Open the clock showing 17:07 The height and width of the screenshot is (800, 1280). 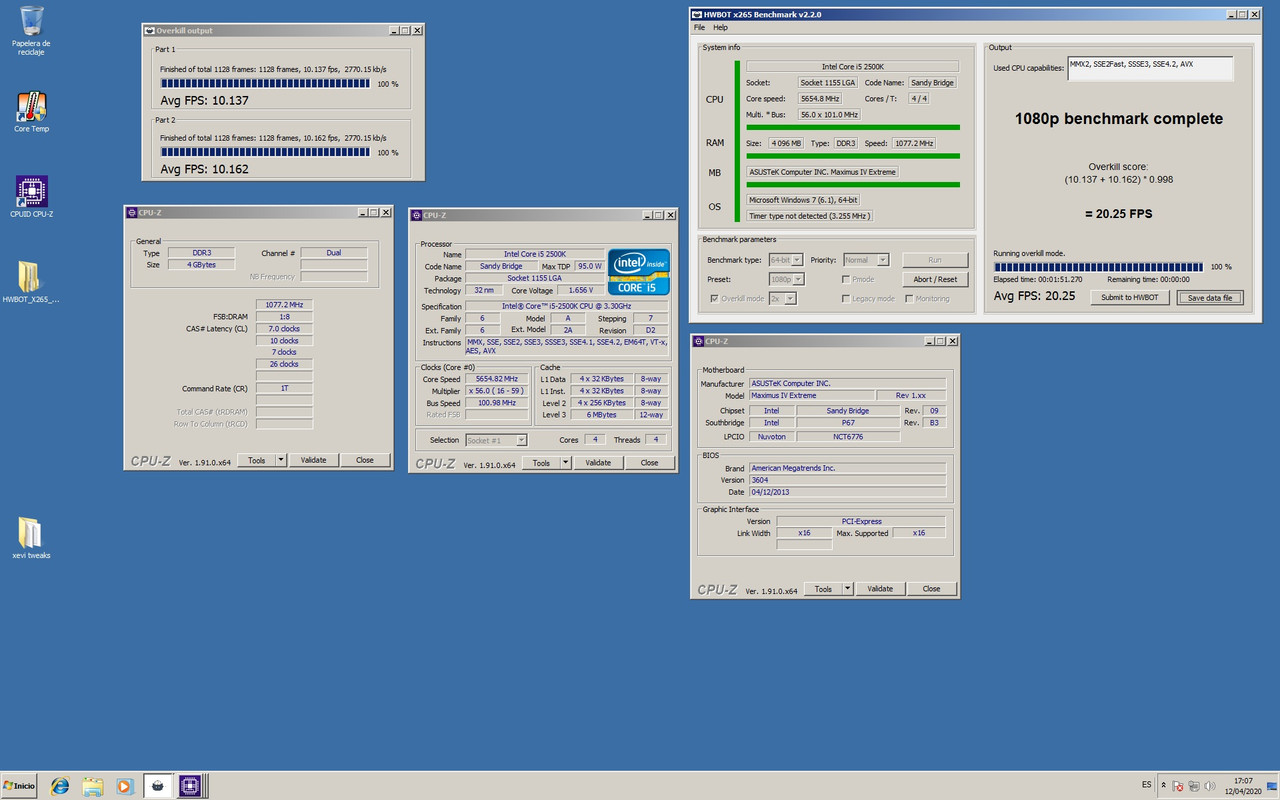1244,786
